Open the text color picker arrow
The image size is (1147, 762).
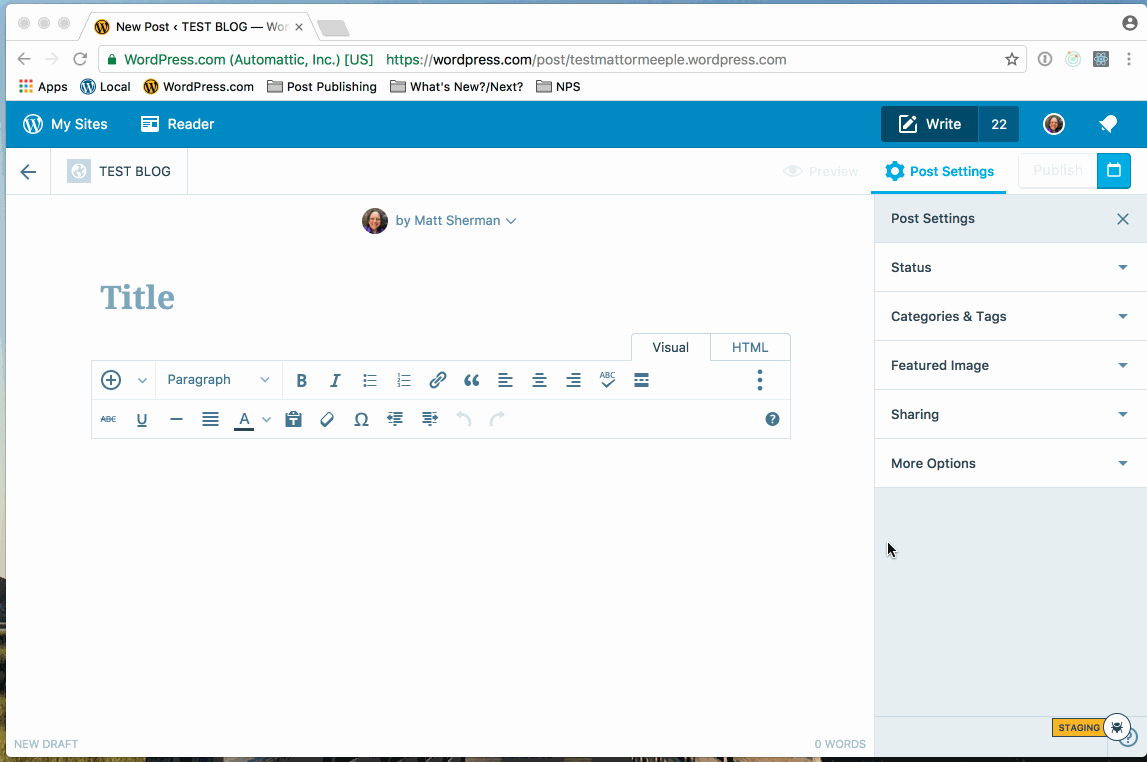(266, 420)
